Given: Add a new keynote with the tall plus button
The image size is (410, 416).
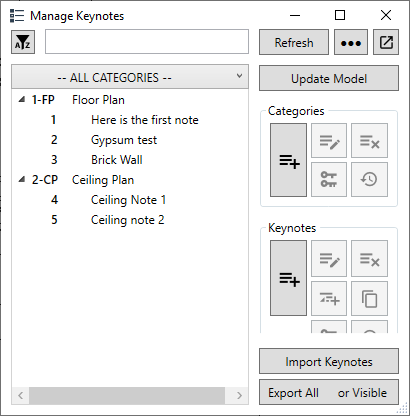Looking at the screenshot, I should tap(288, 278).
